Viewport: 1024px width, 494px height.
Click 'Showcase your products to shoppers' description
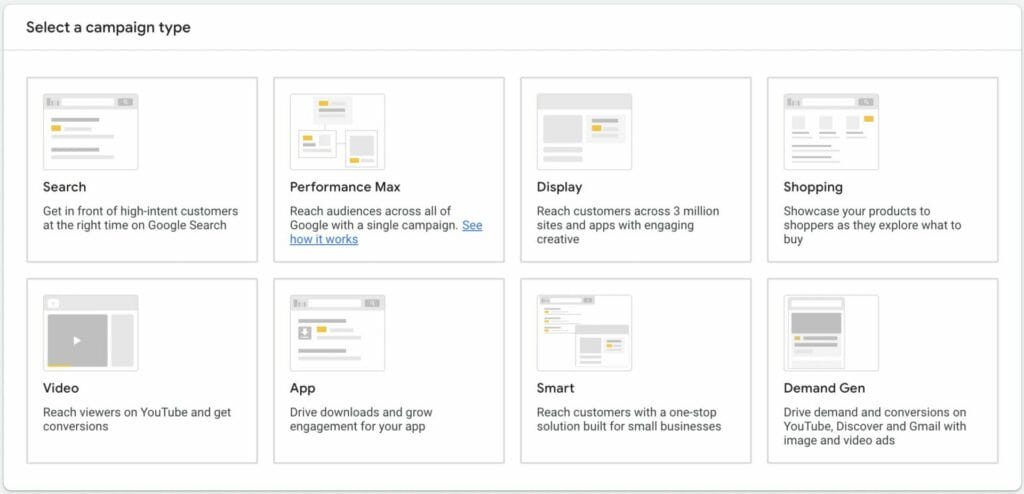click(872, 225)
